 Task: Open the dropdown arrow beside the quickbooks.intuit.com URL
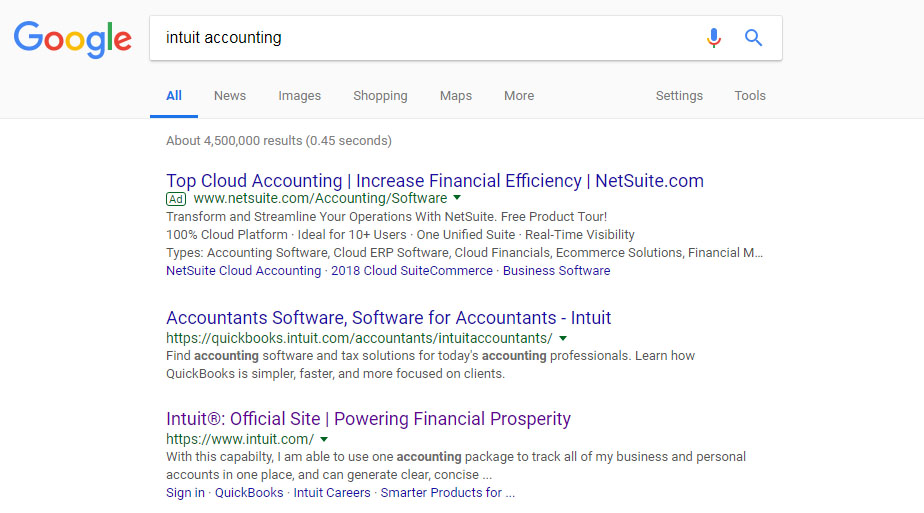coord(563,339)
